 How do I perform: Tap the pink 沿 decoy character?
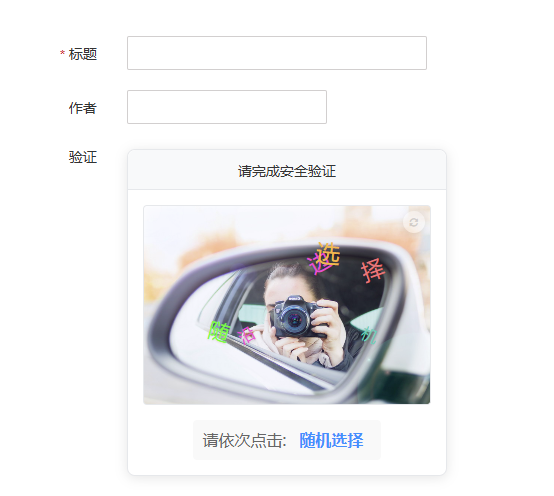click(x=247, y=334)
